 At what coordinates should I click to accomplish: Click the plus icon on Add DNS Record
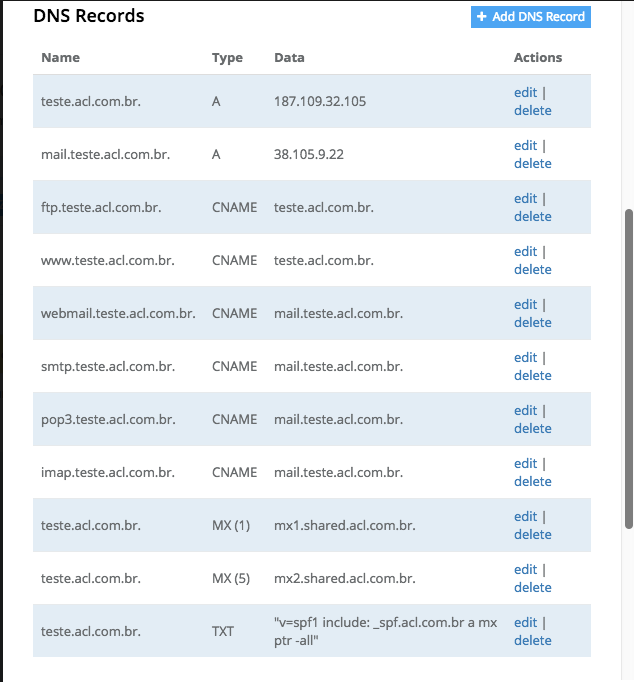482,17
